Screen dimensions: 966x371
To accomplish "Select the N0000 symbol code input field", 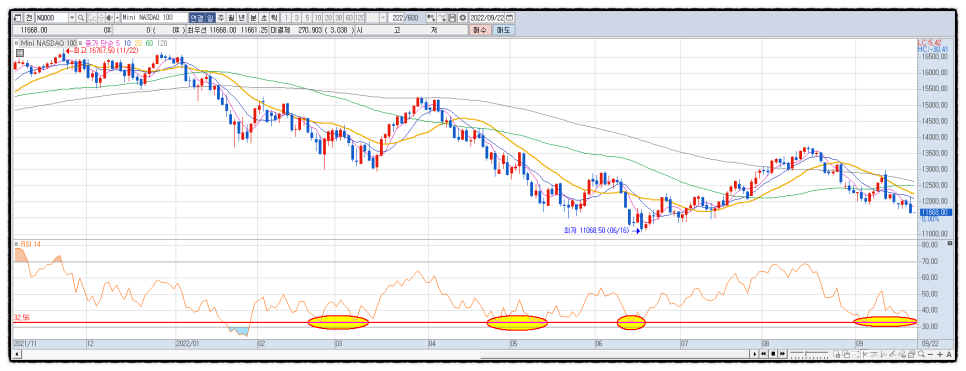I will pyautogui.click(x=52, y=17).
